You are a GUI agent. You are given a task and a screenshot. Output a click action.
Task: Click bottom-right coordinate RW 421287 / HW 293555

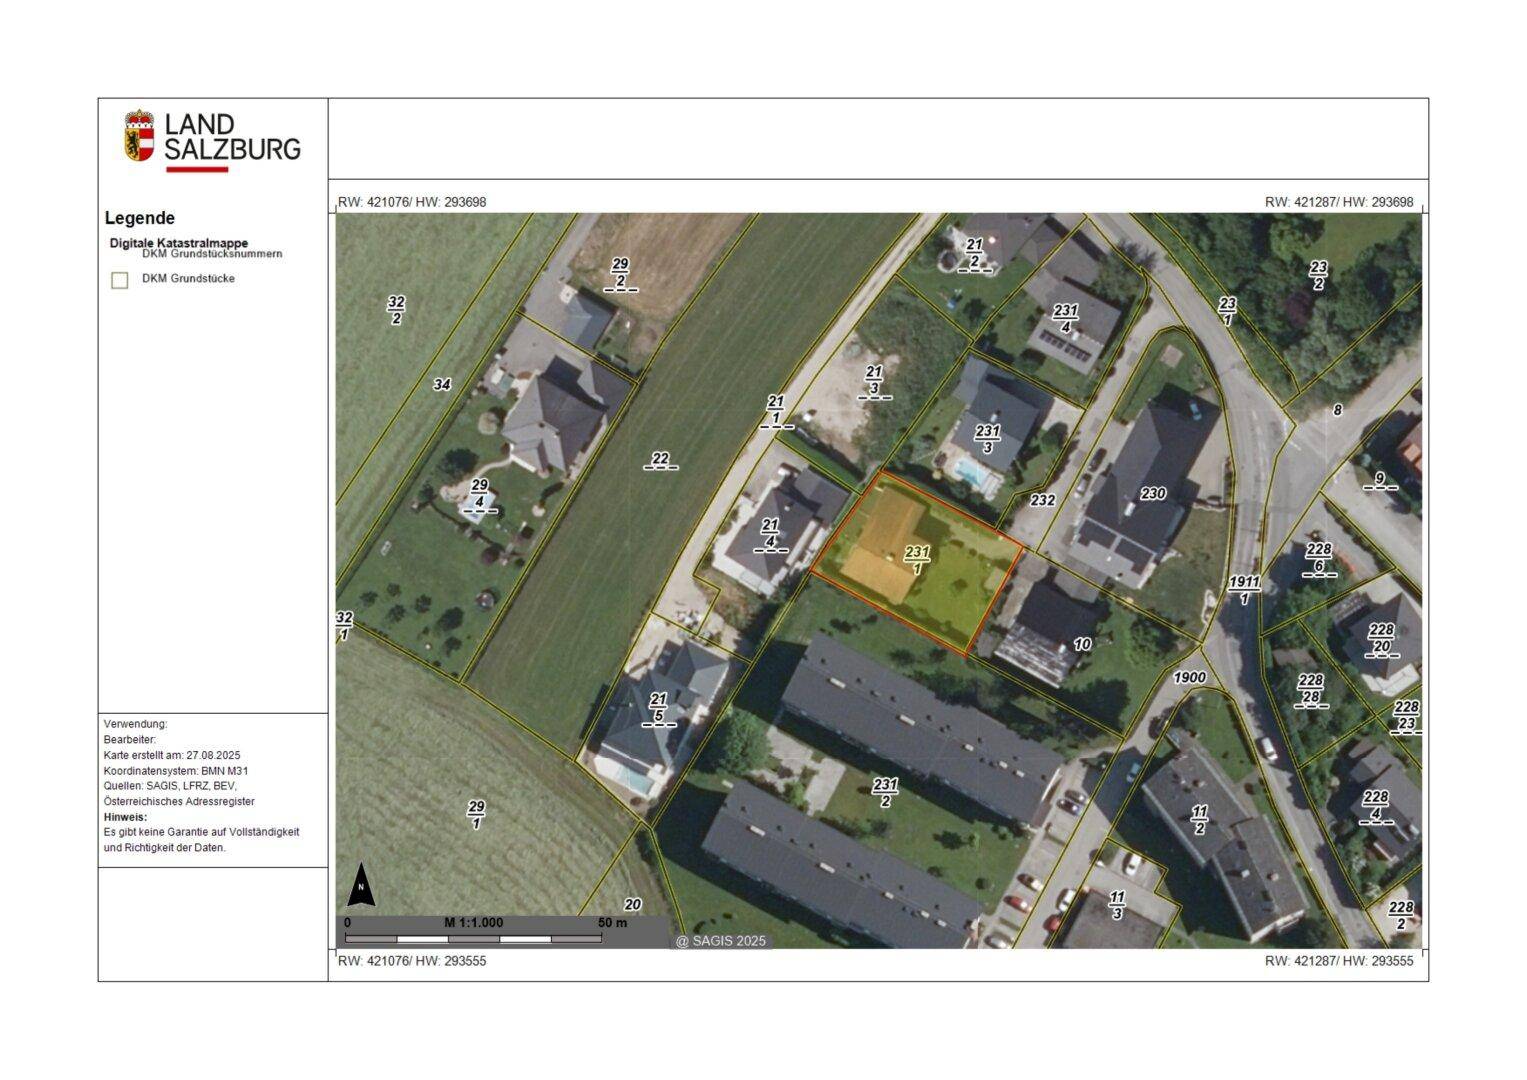click(1339, 961)
